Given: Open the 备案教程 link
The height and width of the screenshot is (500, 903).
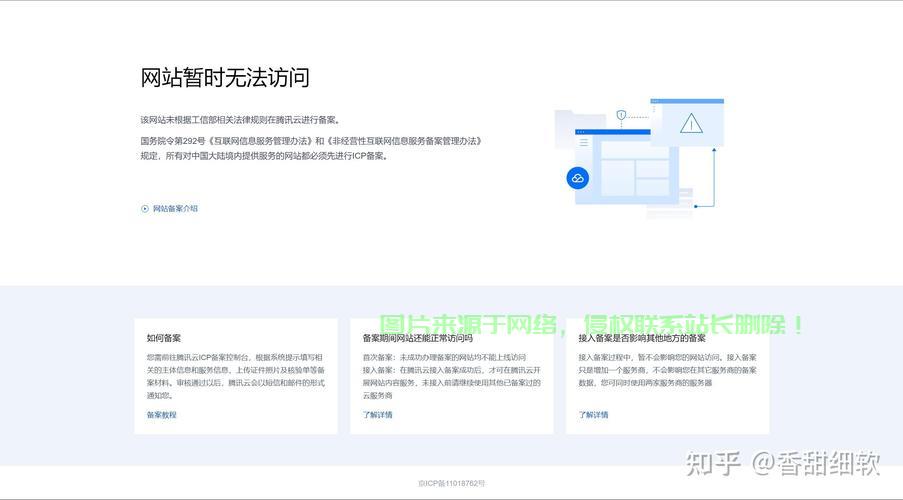Looking at the screenshot, I should [161, 415].
